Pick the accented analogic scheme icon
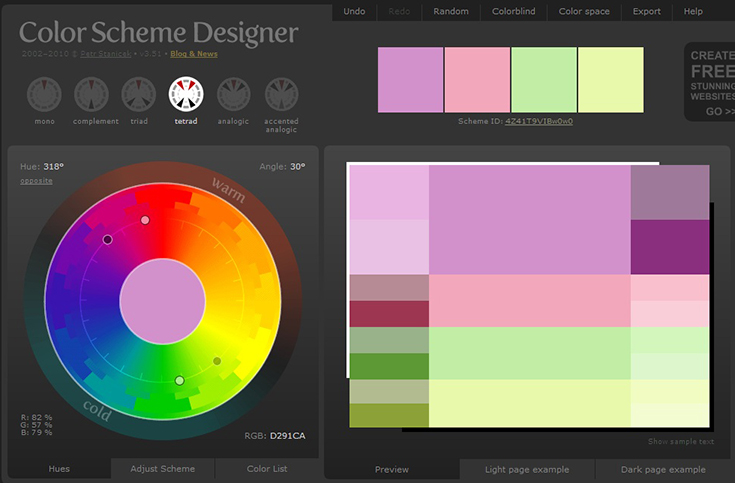Screen dimensions: 735x483 [x=281, y=96]
